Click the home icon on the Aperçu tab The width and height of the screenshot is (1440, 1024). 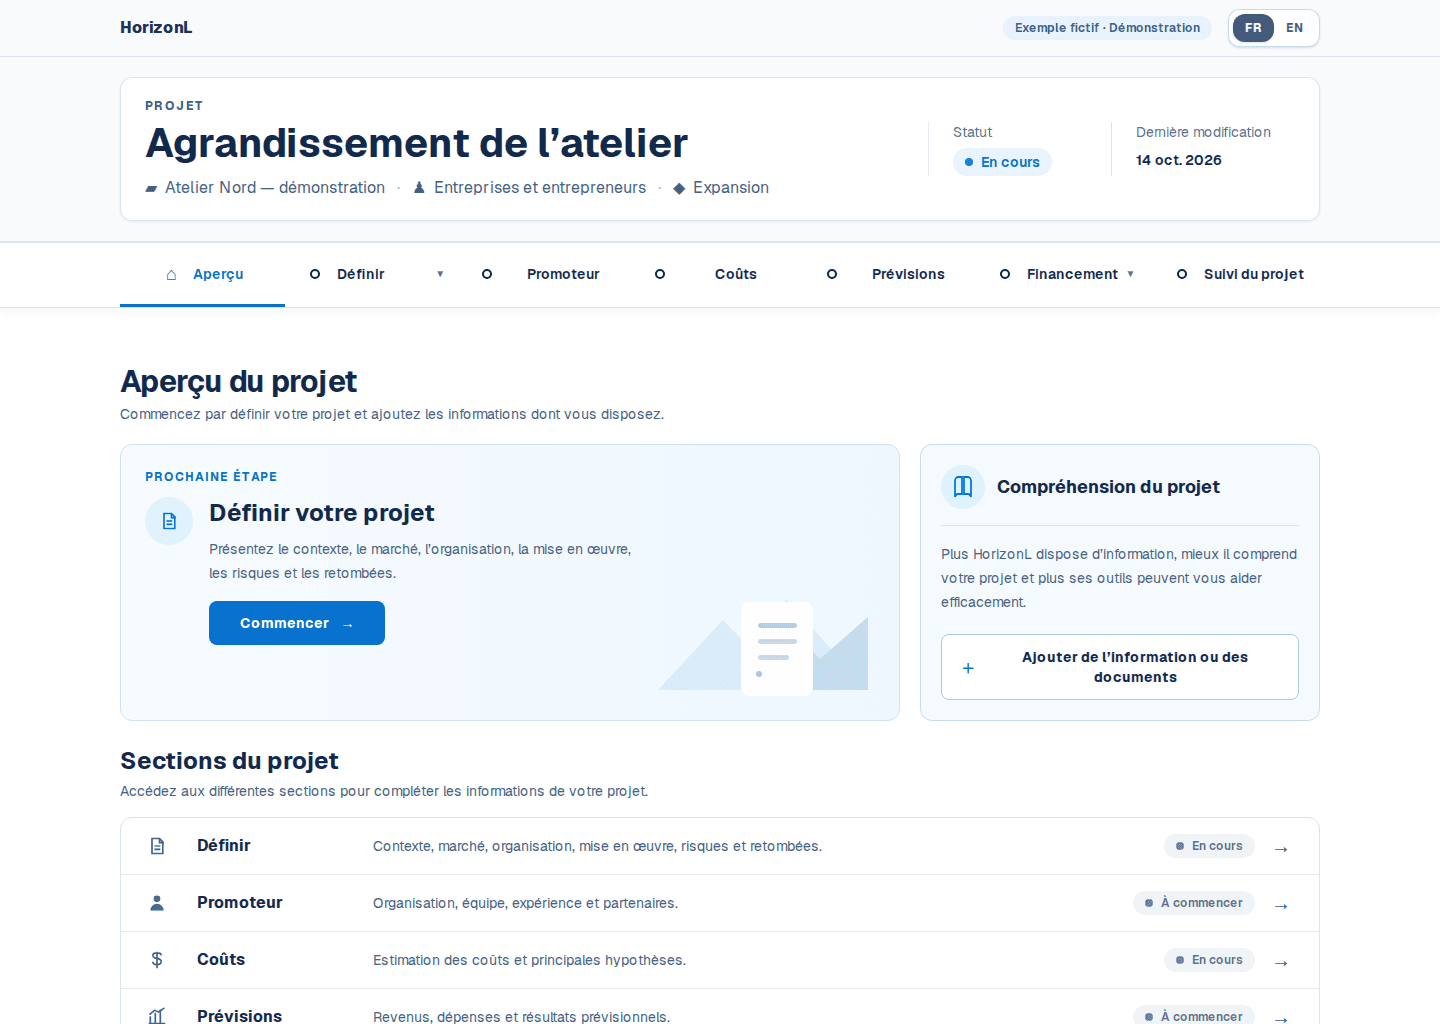click(171, 274)
